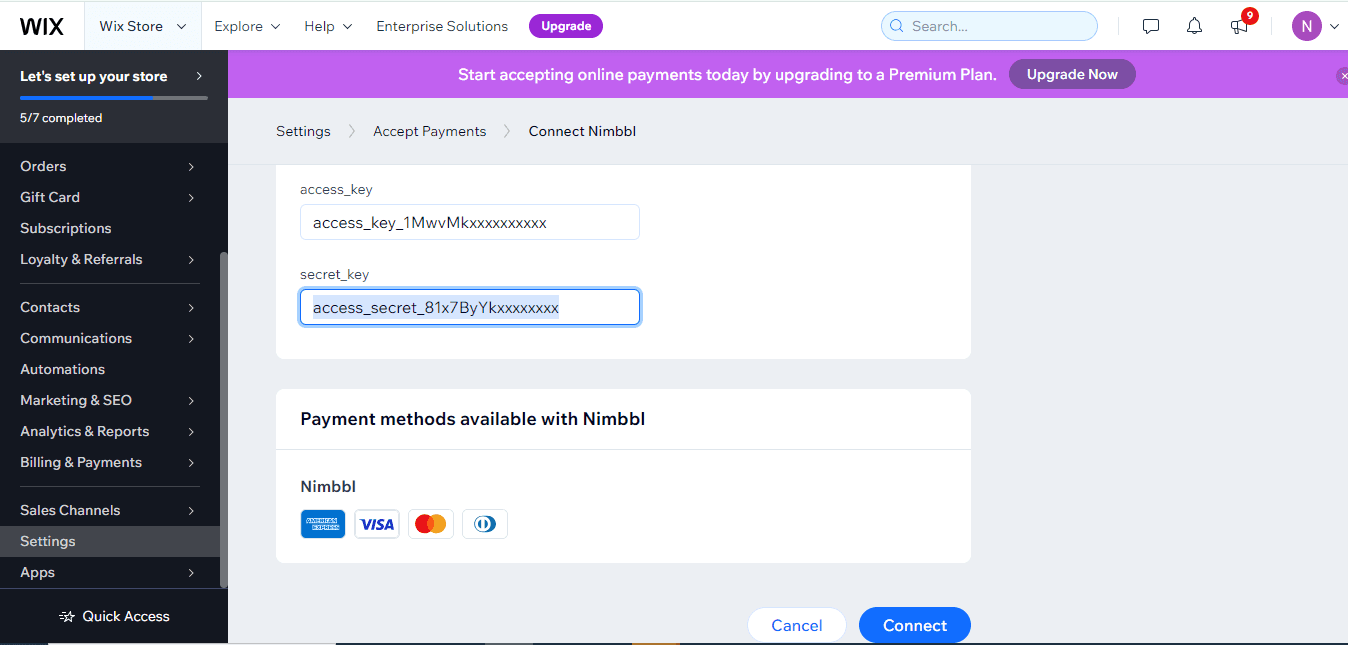Expand Contacts in the sidebar
Screen dimensions: 1348x645
point(110,307)
